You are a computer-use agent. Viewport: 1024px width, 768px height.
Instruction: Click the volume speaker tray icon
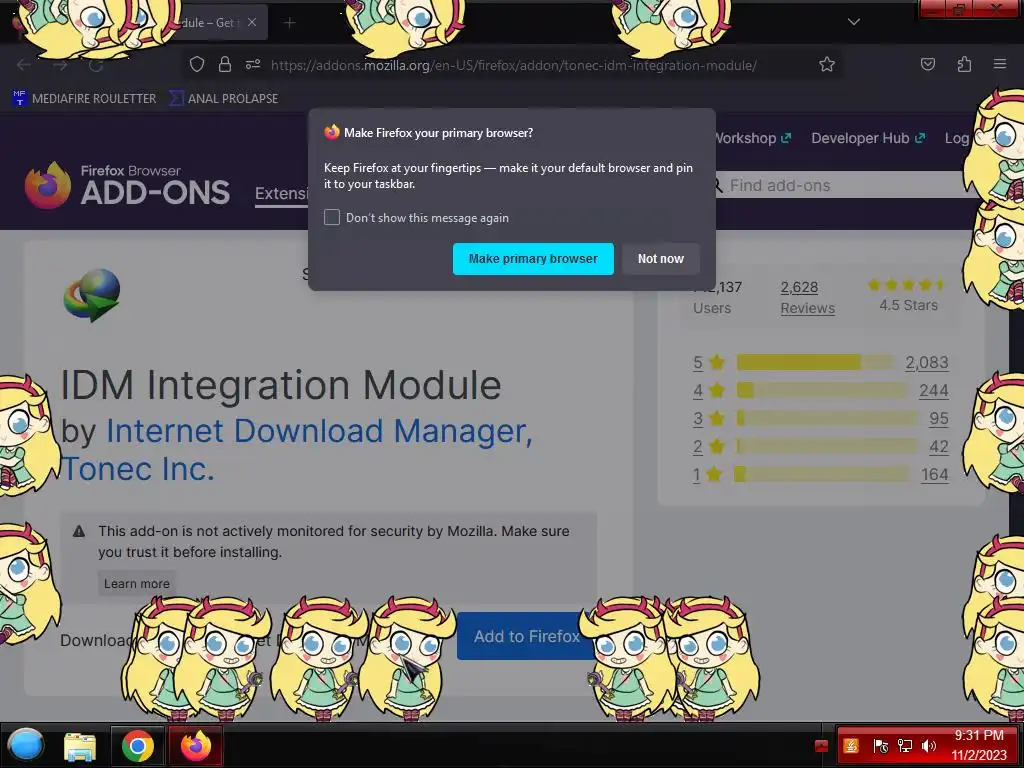click(x=928, y=746)
